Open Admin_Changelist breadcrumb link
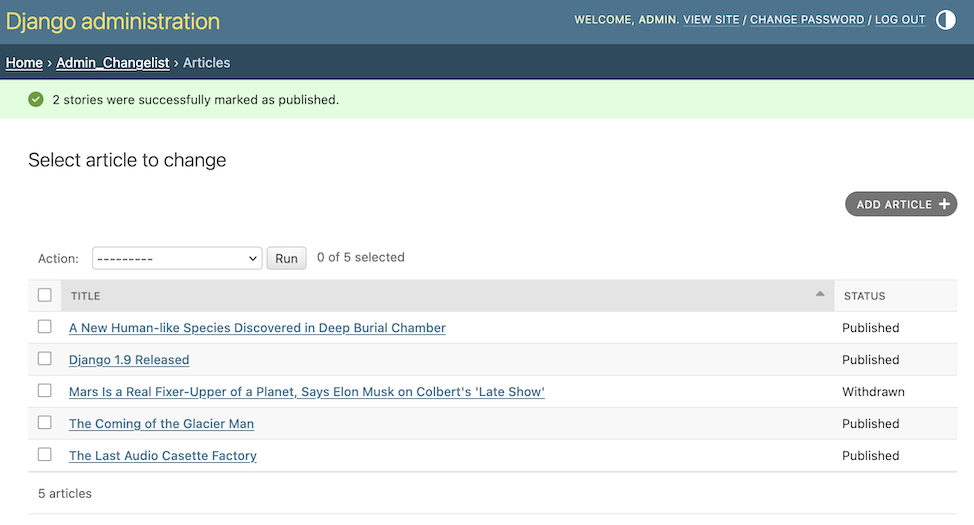The height and width of the screenshot is (525, 974). 113,62
